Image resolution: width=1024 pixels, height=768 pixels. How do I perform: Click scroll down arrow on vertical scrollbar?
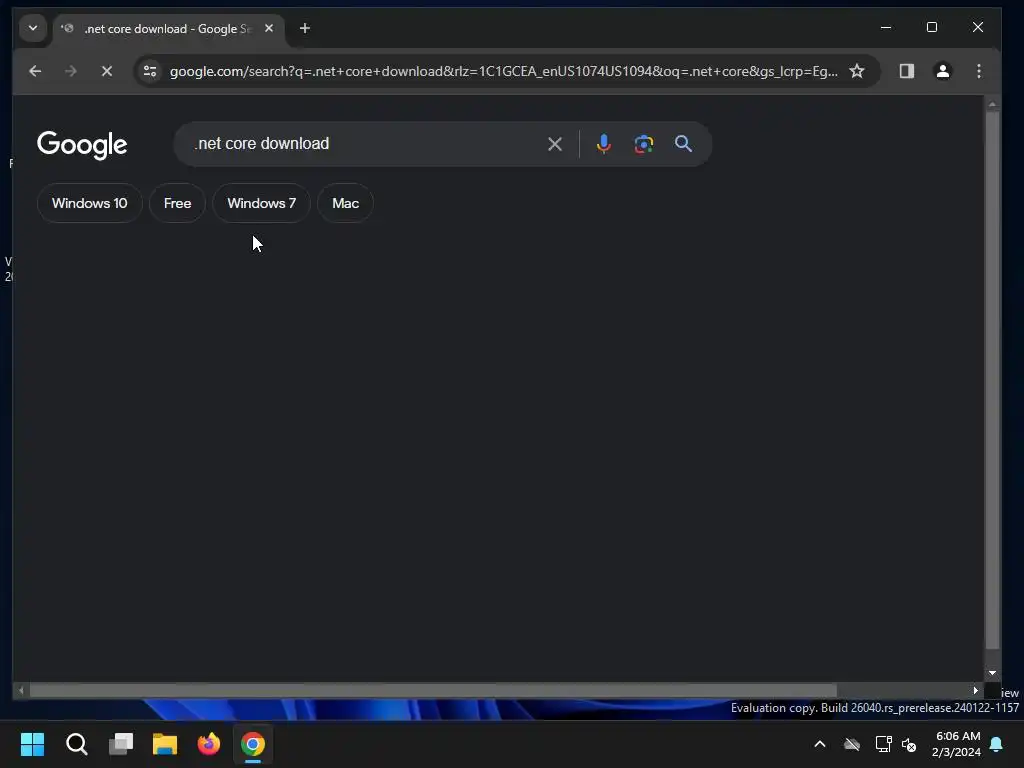pos(992,673)
